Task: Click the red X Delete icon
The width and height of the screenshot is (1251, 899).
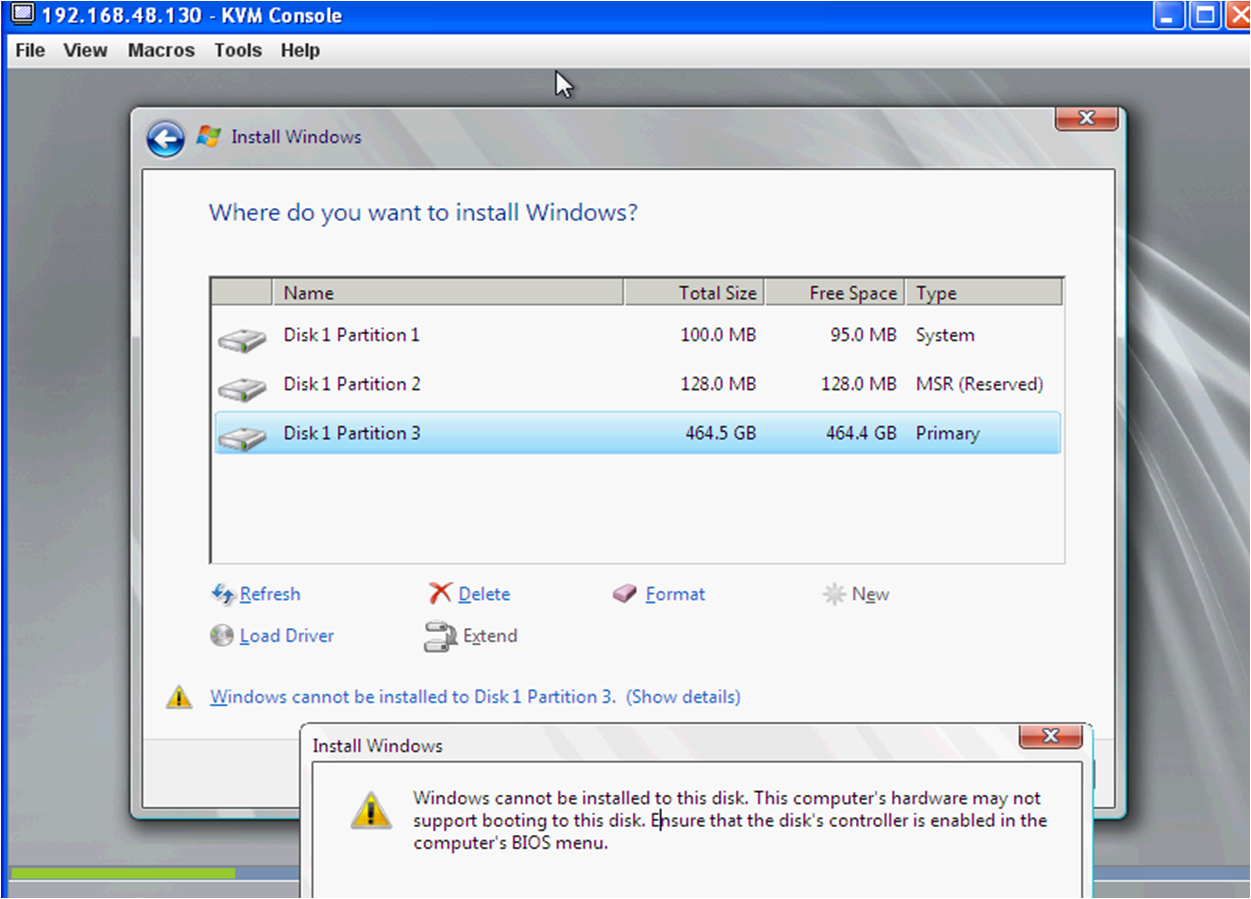Action: [440, 594]
